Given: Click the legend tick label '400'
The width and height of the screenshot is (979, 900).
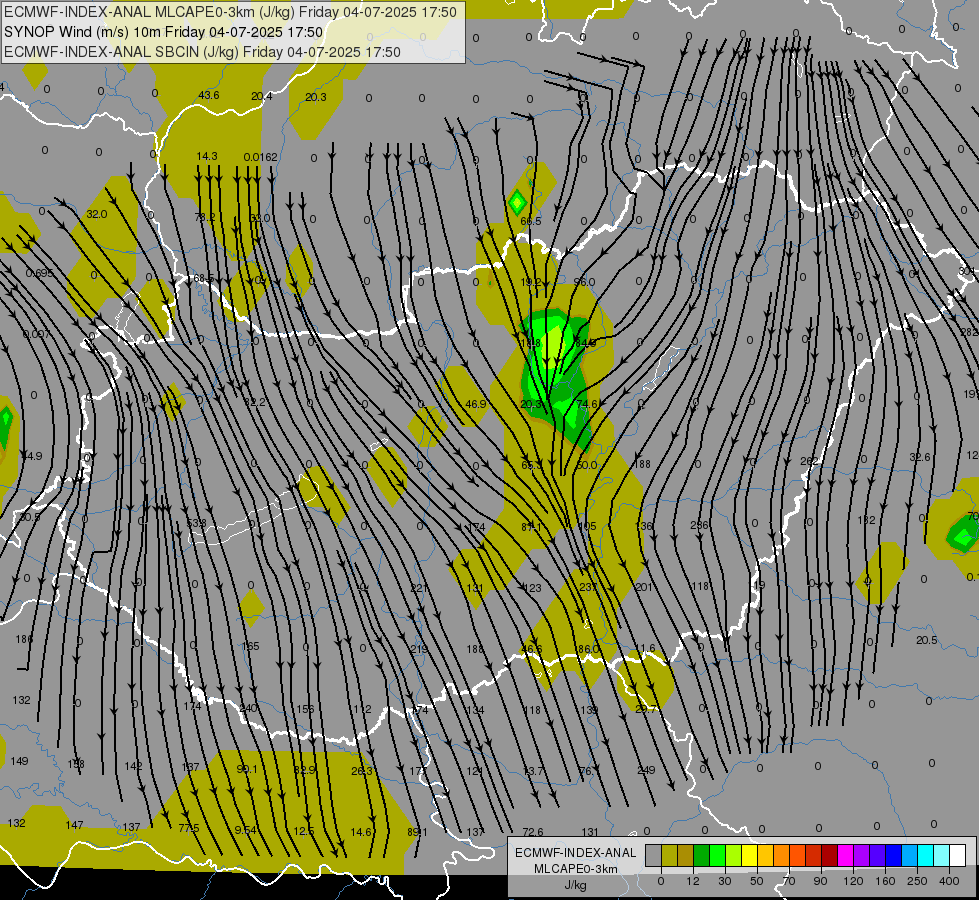Looking at the screenshot, I should [x=949, y=881].
